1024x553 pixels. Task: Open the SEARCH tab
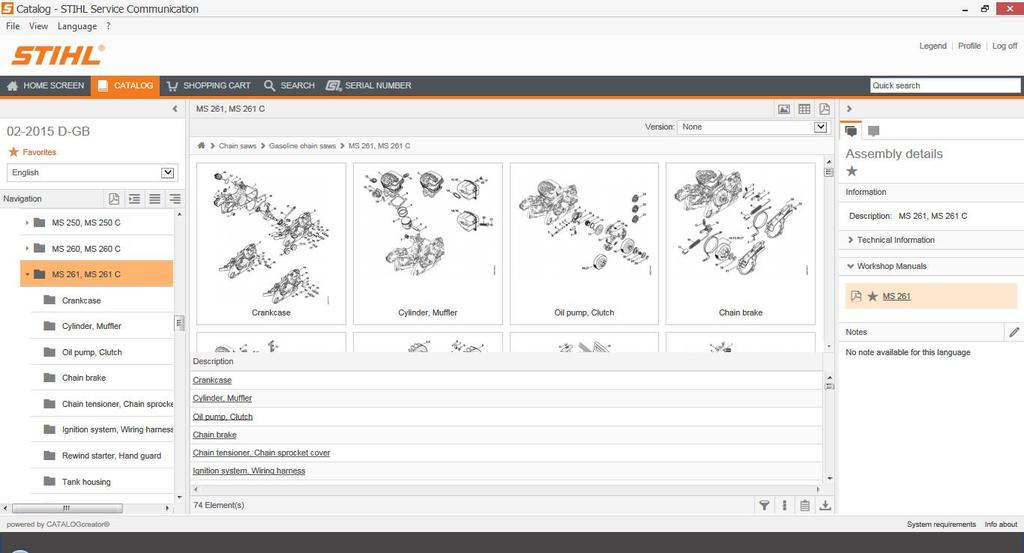pos(289,86)
